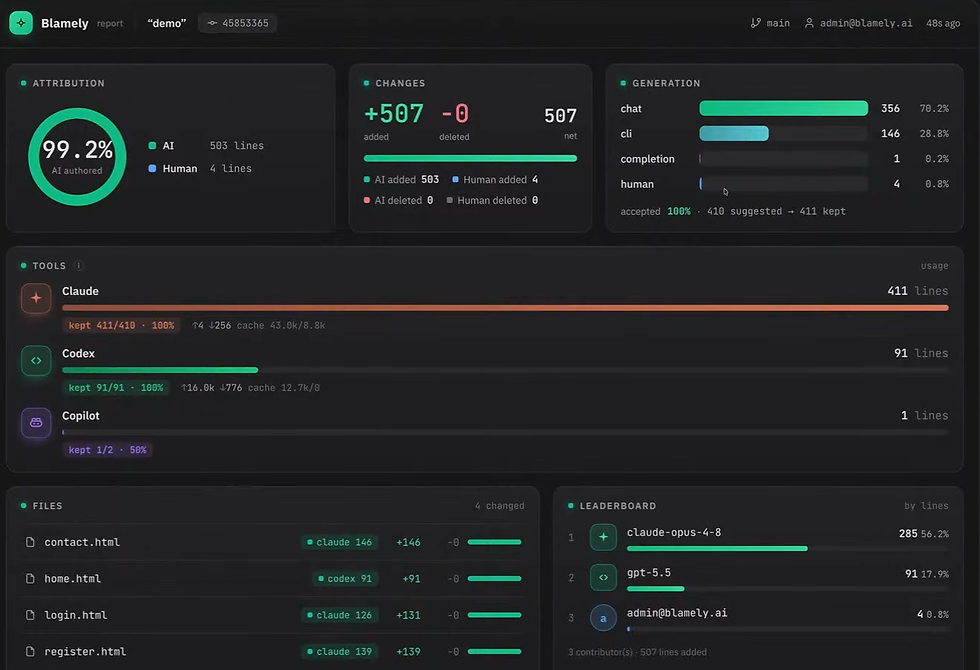The image size is (980, 670).
Task: Click the commit hash 45853365 badge
Action: pyautogui.click(x=238, y=23)
